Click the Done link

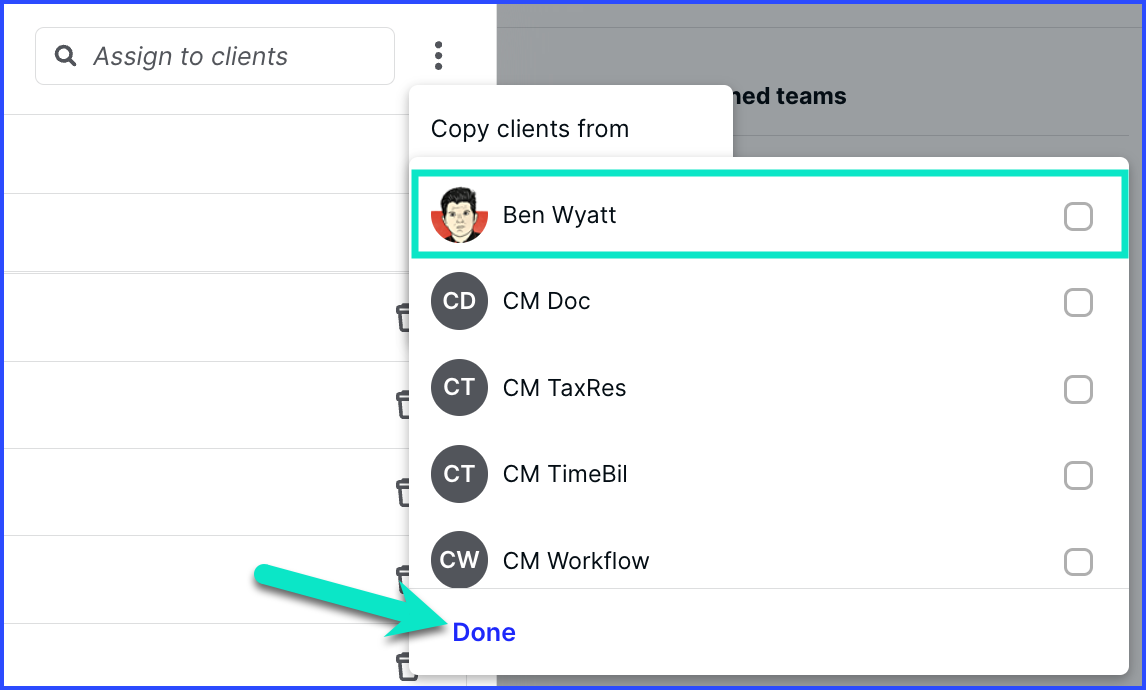point(484,632)
